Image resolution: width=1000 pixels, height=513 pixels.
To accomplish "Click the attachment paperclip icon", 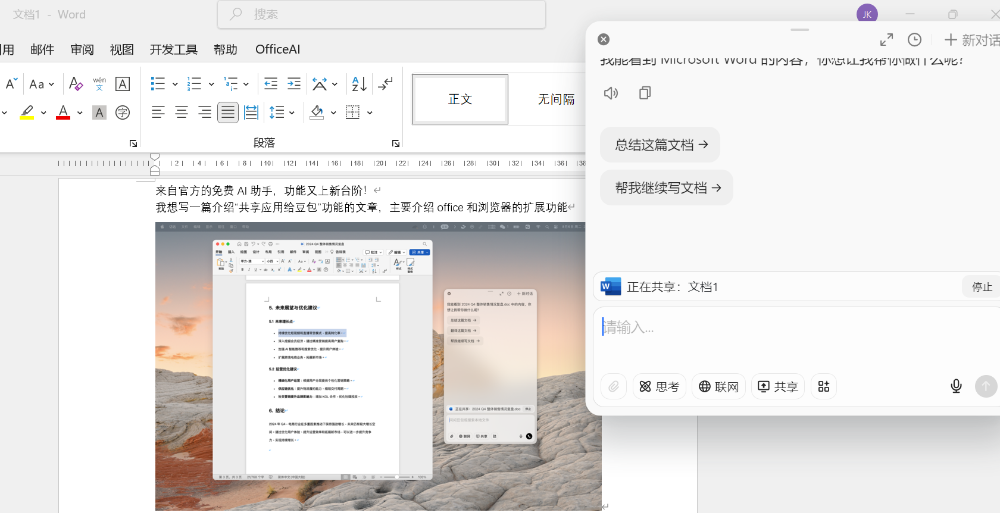I will tap(614, 387).
